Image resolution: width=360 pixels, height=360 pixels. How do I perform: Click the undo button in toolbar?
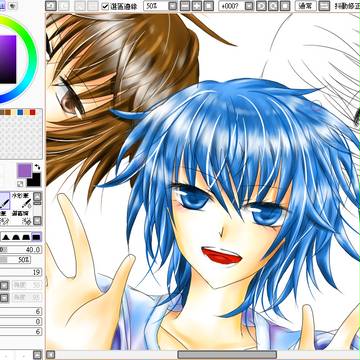coord(51,6)
